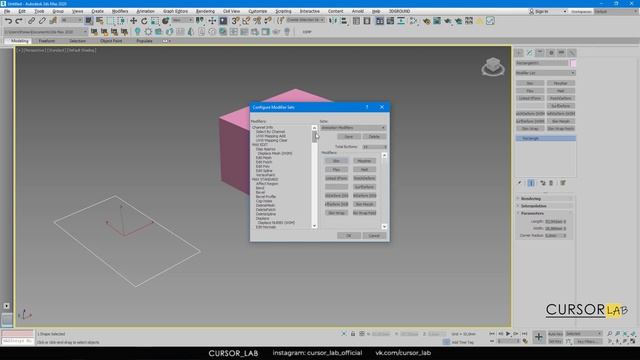Click the ViewCube in the viewport
This screenshot has width=640, height=360.
(x=493, y=67)
